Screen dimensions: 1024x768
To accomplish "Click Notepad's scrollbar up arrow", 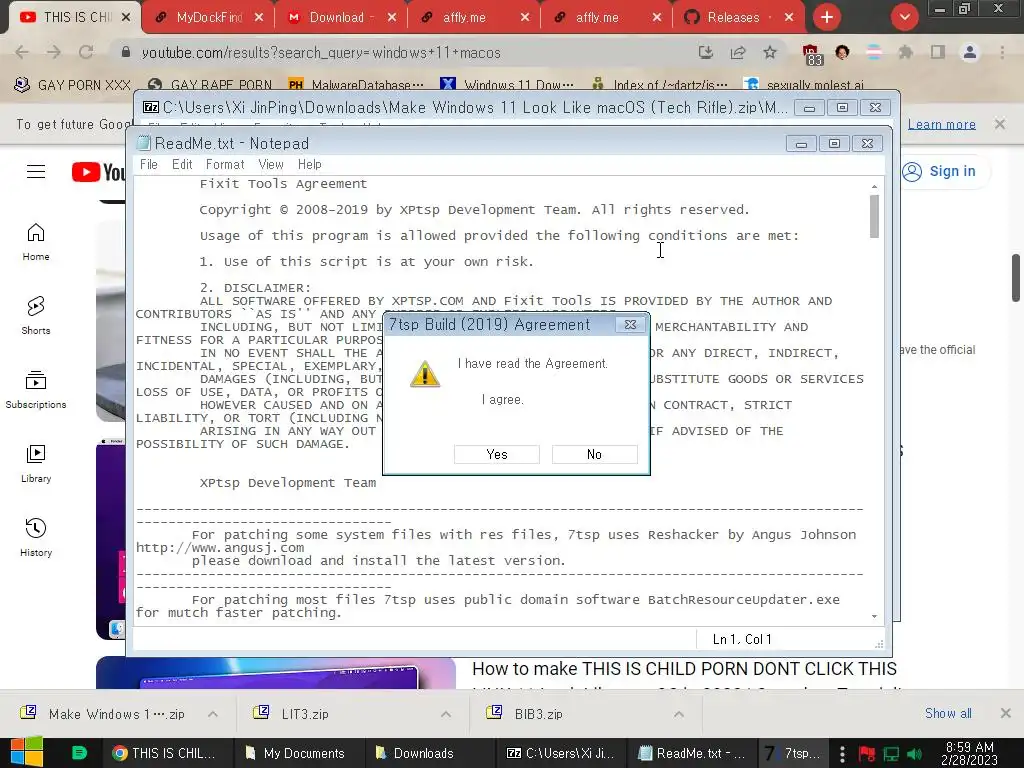I will click(x=874, y=187).
